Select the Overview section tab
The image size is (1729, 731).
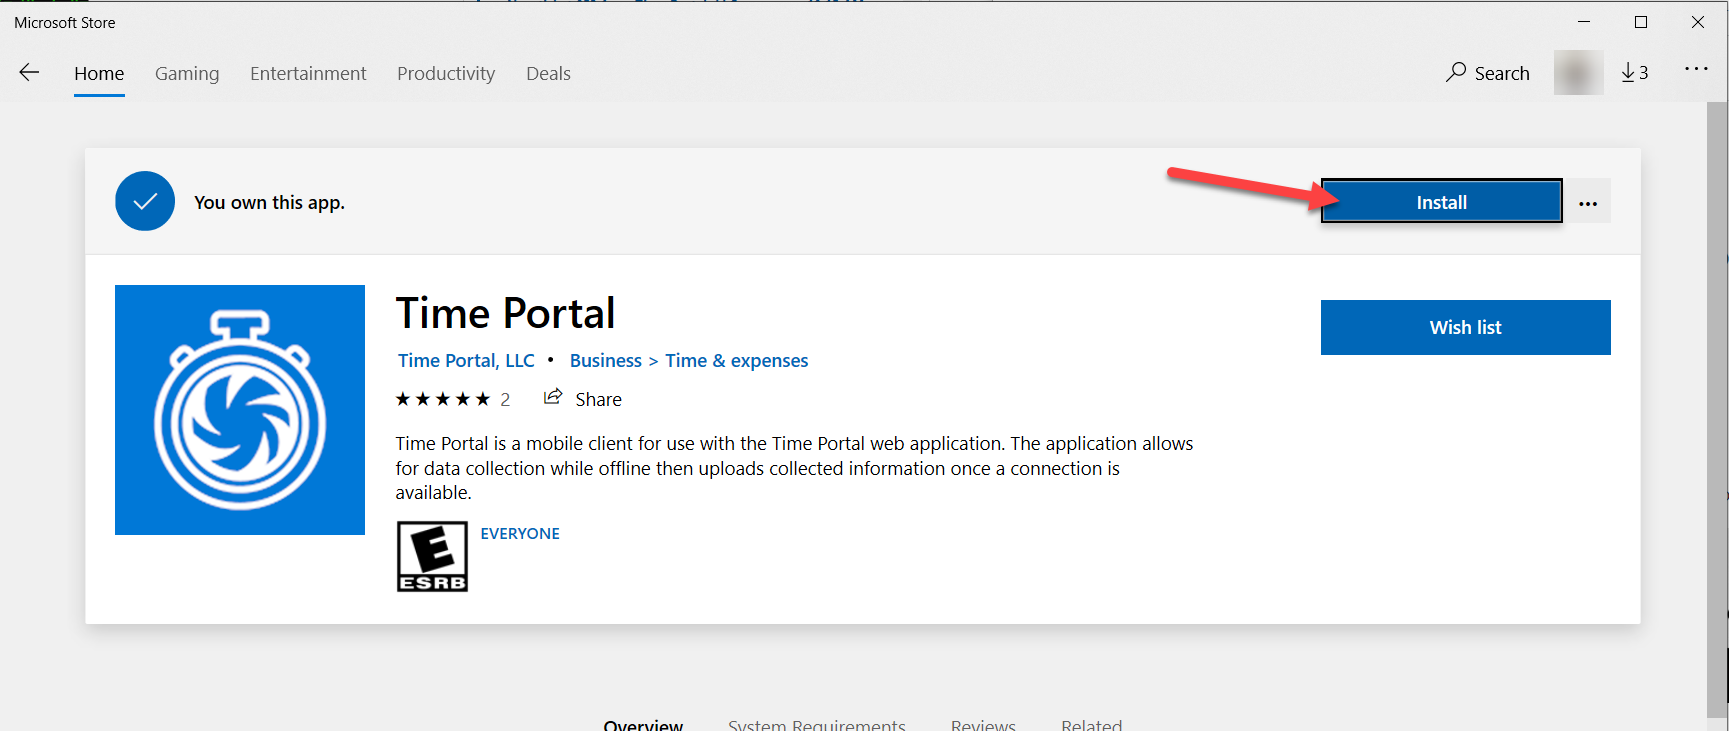pyautogui.click(x=643, y=724)
